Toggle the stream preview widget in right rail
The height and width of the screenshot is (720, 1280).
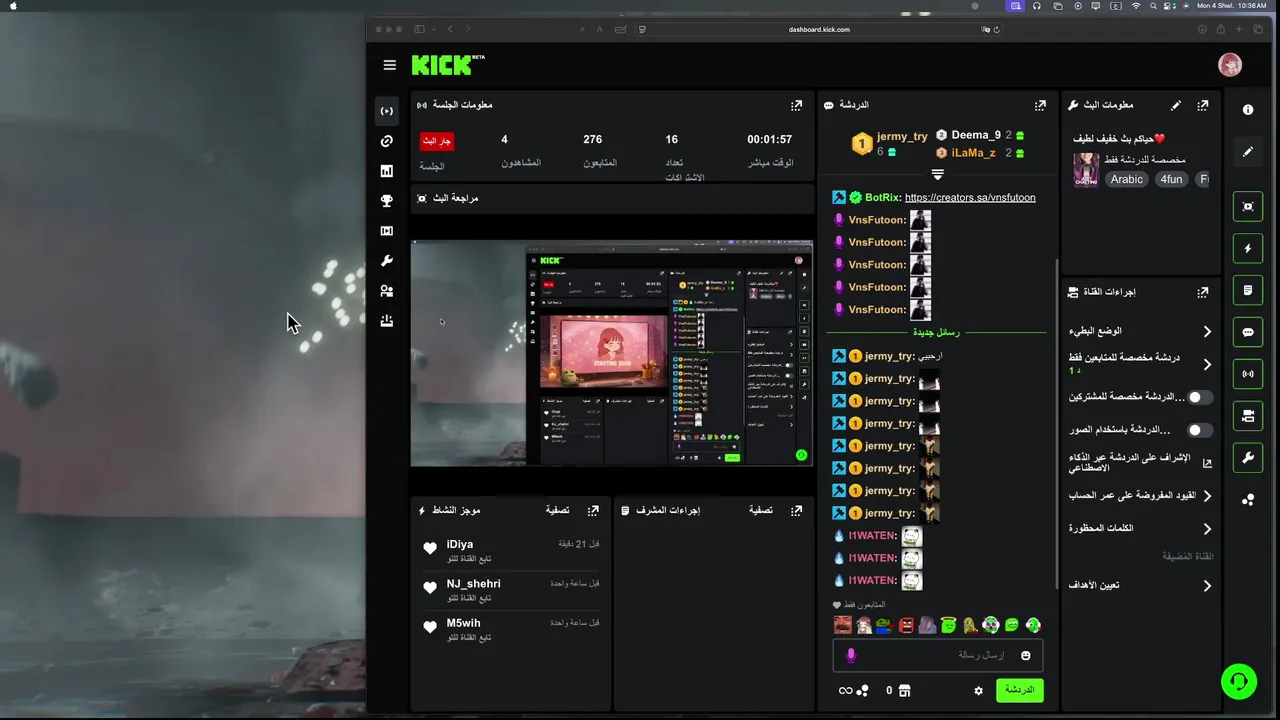pyautogui.click(x=1248, y=207)
